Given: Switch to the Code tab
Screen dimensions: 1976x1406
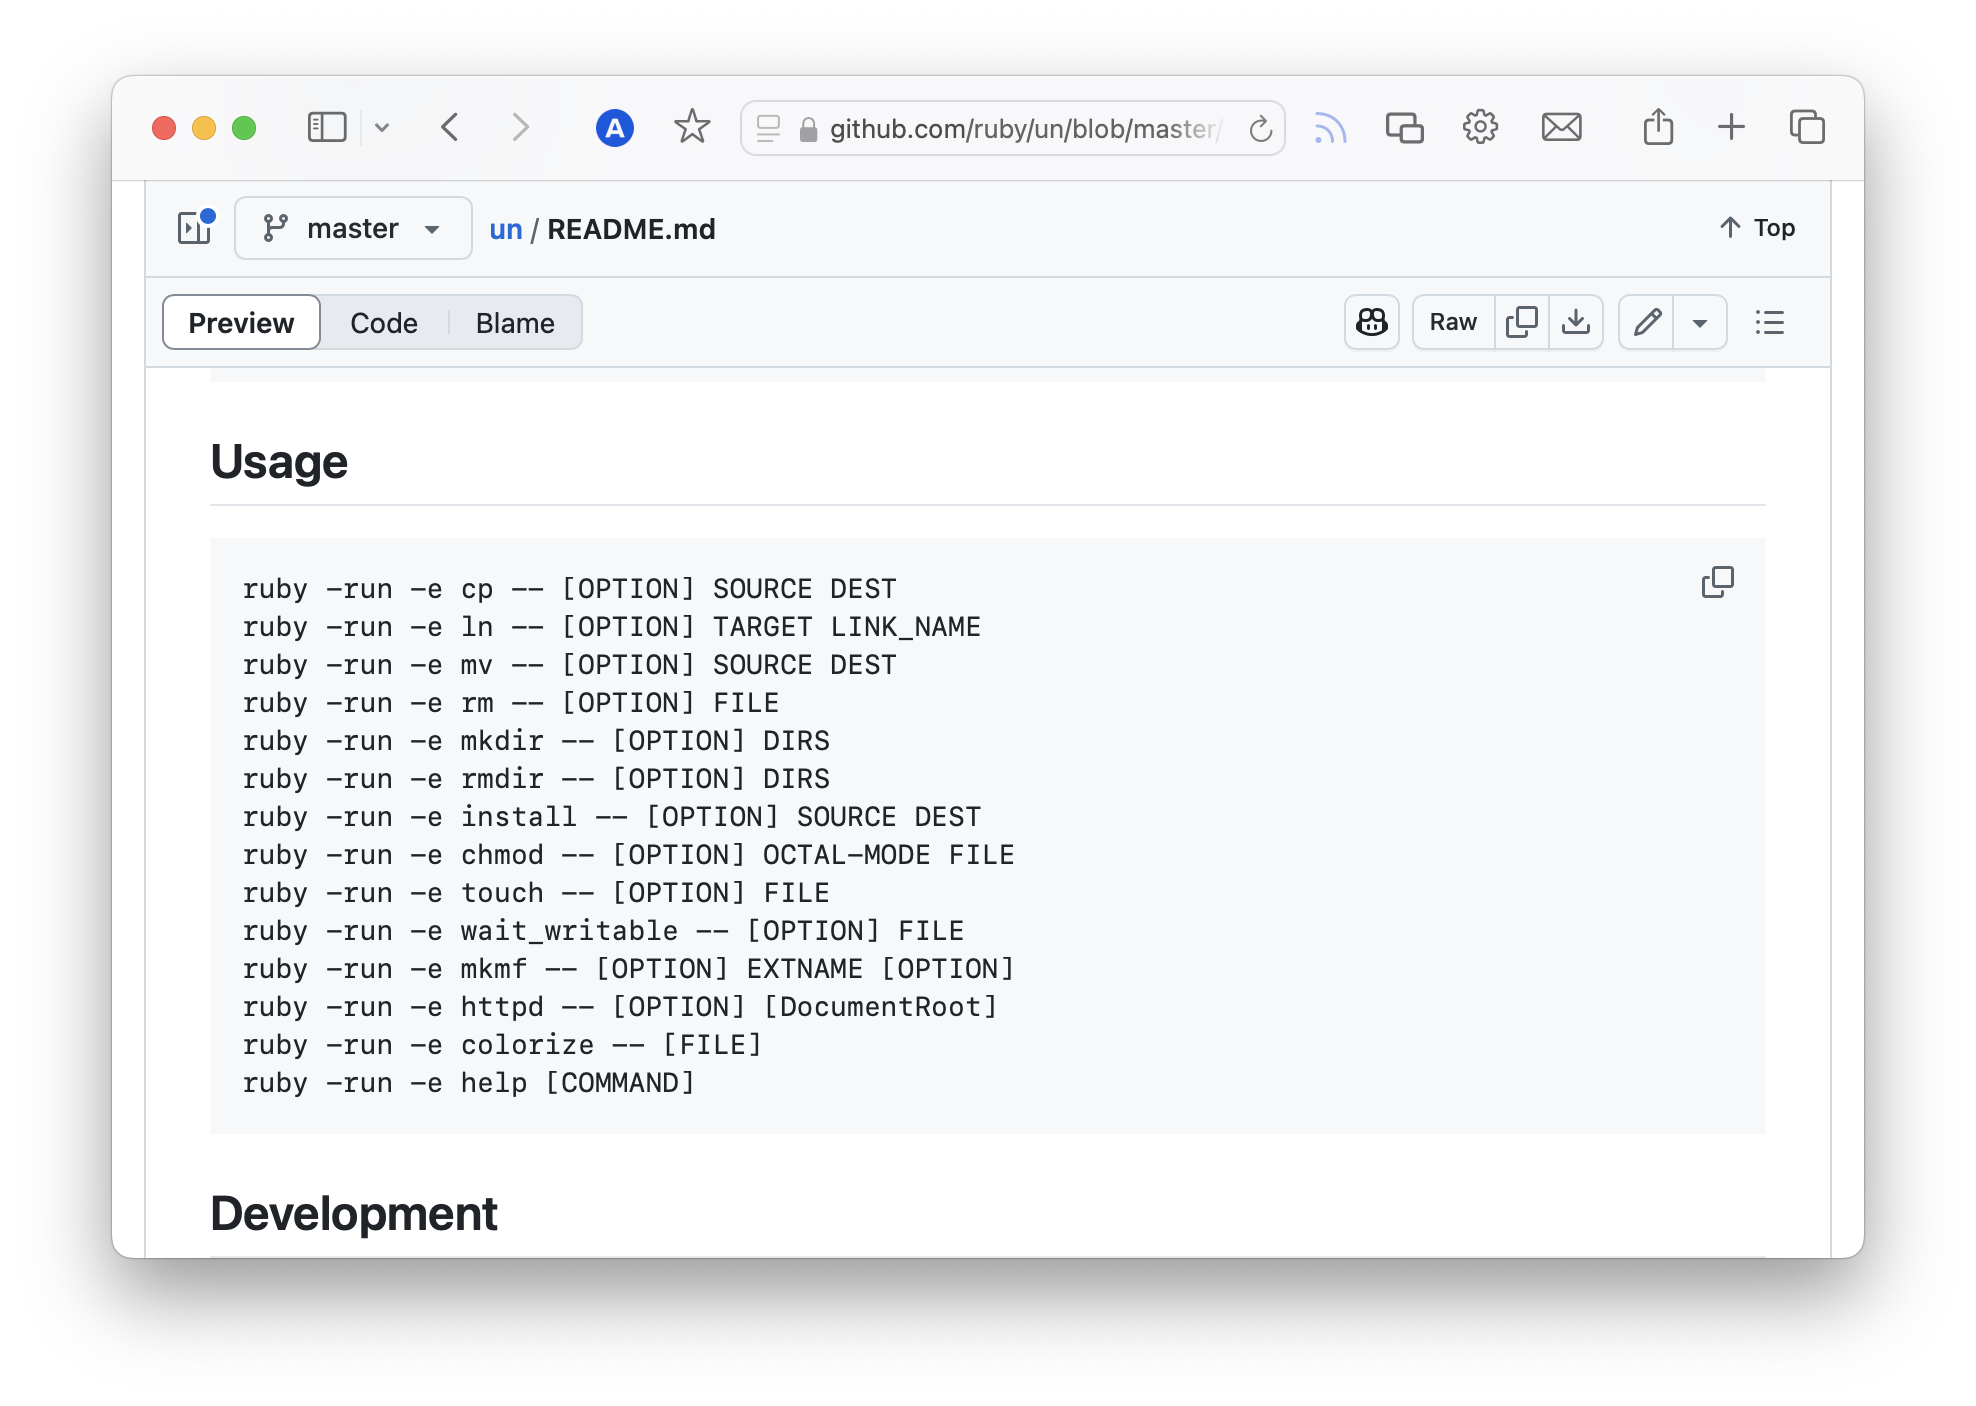Looking at the screenshot, I should pyautogui.click(x=384, y=322).
